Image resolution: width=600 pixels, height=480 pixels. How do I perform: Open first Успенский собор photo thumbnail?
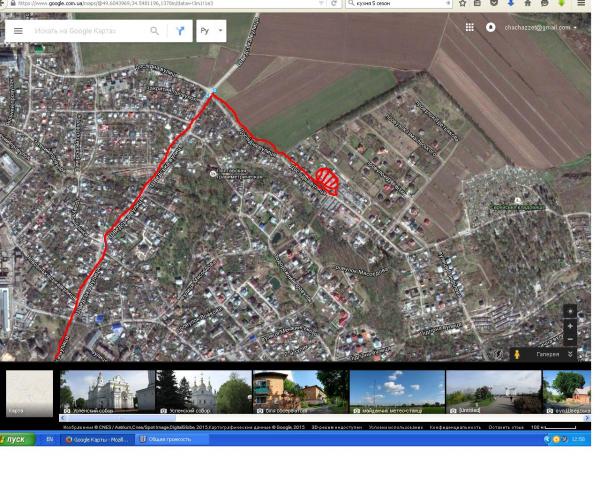108,392
